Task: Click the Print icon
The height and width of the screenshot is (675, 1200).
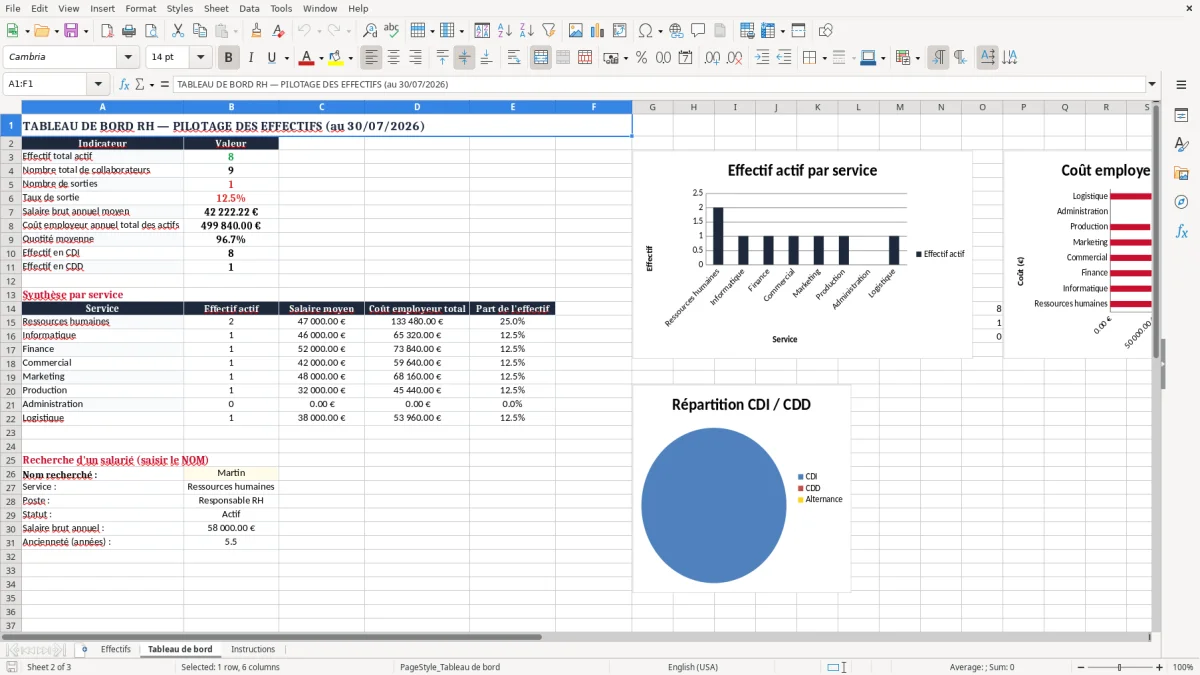Action: pyautogui.click(x=128, y=31)
